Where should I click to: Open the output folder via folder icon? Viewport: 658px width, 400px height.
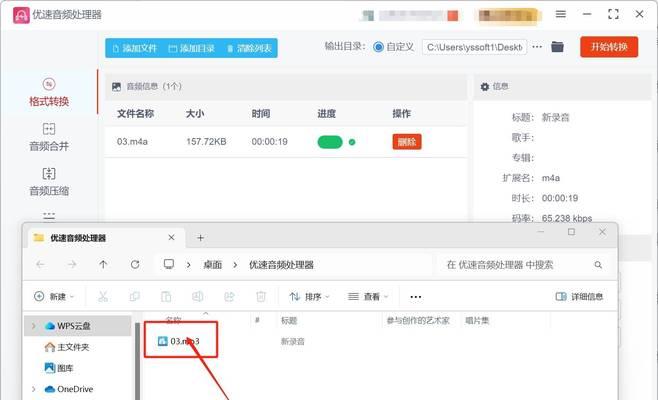(x=557, y=47)
